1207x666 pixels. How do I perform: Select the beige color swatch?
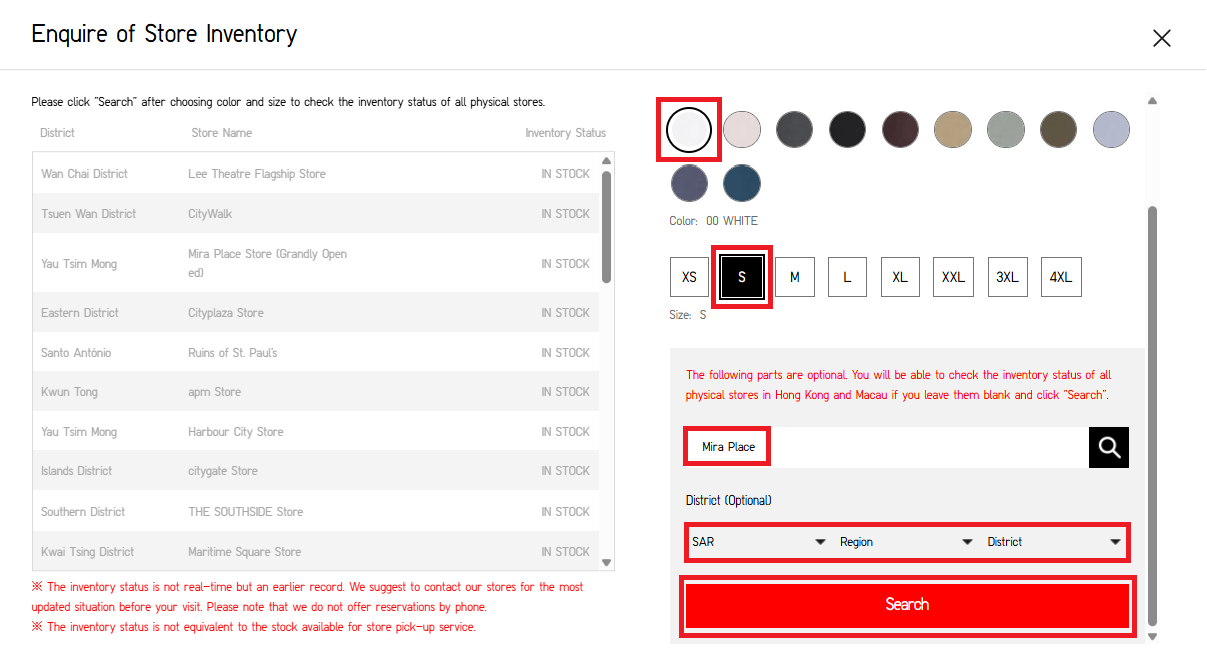click(953, 129)
